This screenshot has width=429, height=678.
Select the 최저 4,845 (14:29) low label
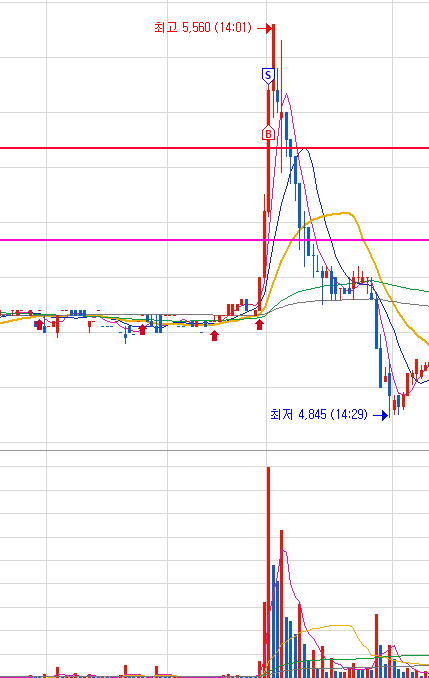coord(319,414)
